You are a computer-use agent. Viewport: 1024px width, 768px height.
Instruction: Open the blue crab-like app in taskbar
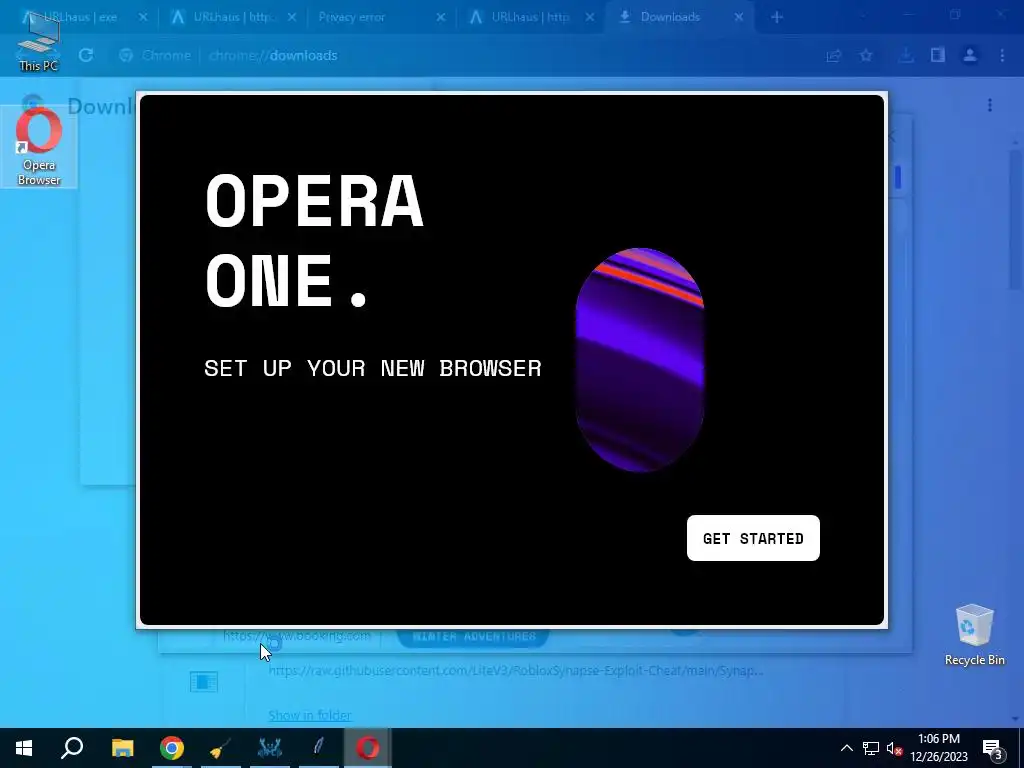pos(270,748)
